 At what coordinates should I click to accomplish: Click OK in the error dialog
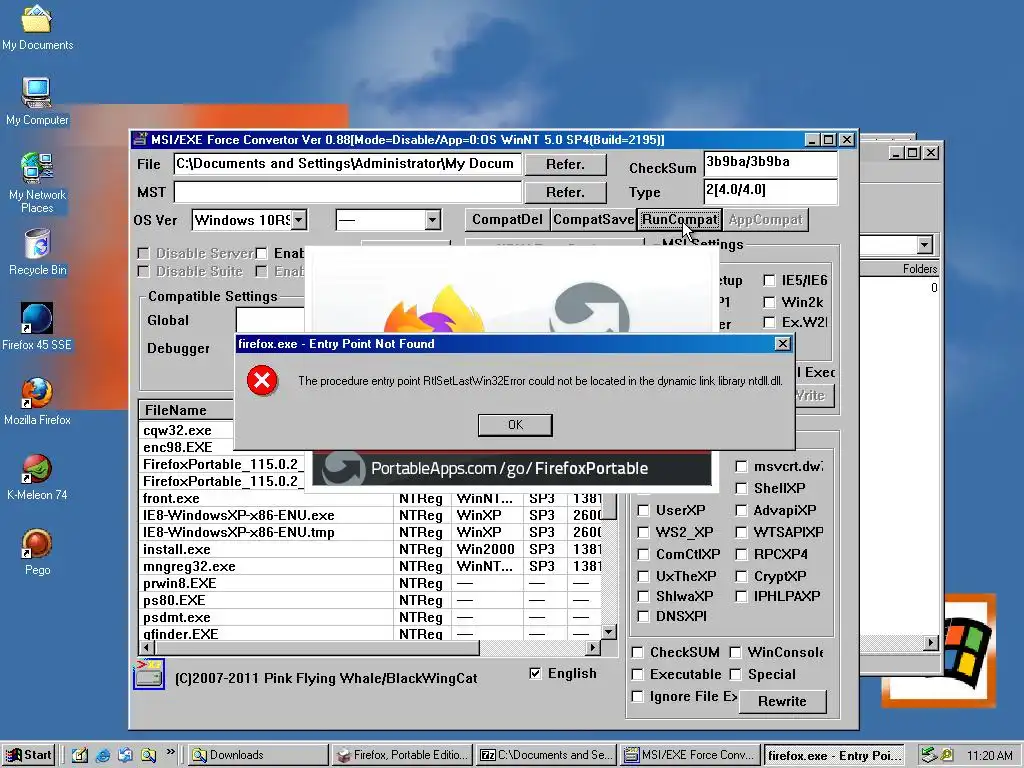click(515, 424)
